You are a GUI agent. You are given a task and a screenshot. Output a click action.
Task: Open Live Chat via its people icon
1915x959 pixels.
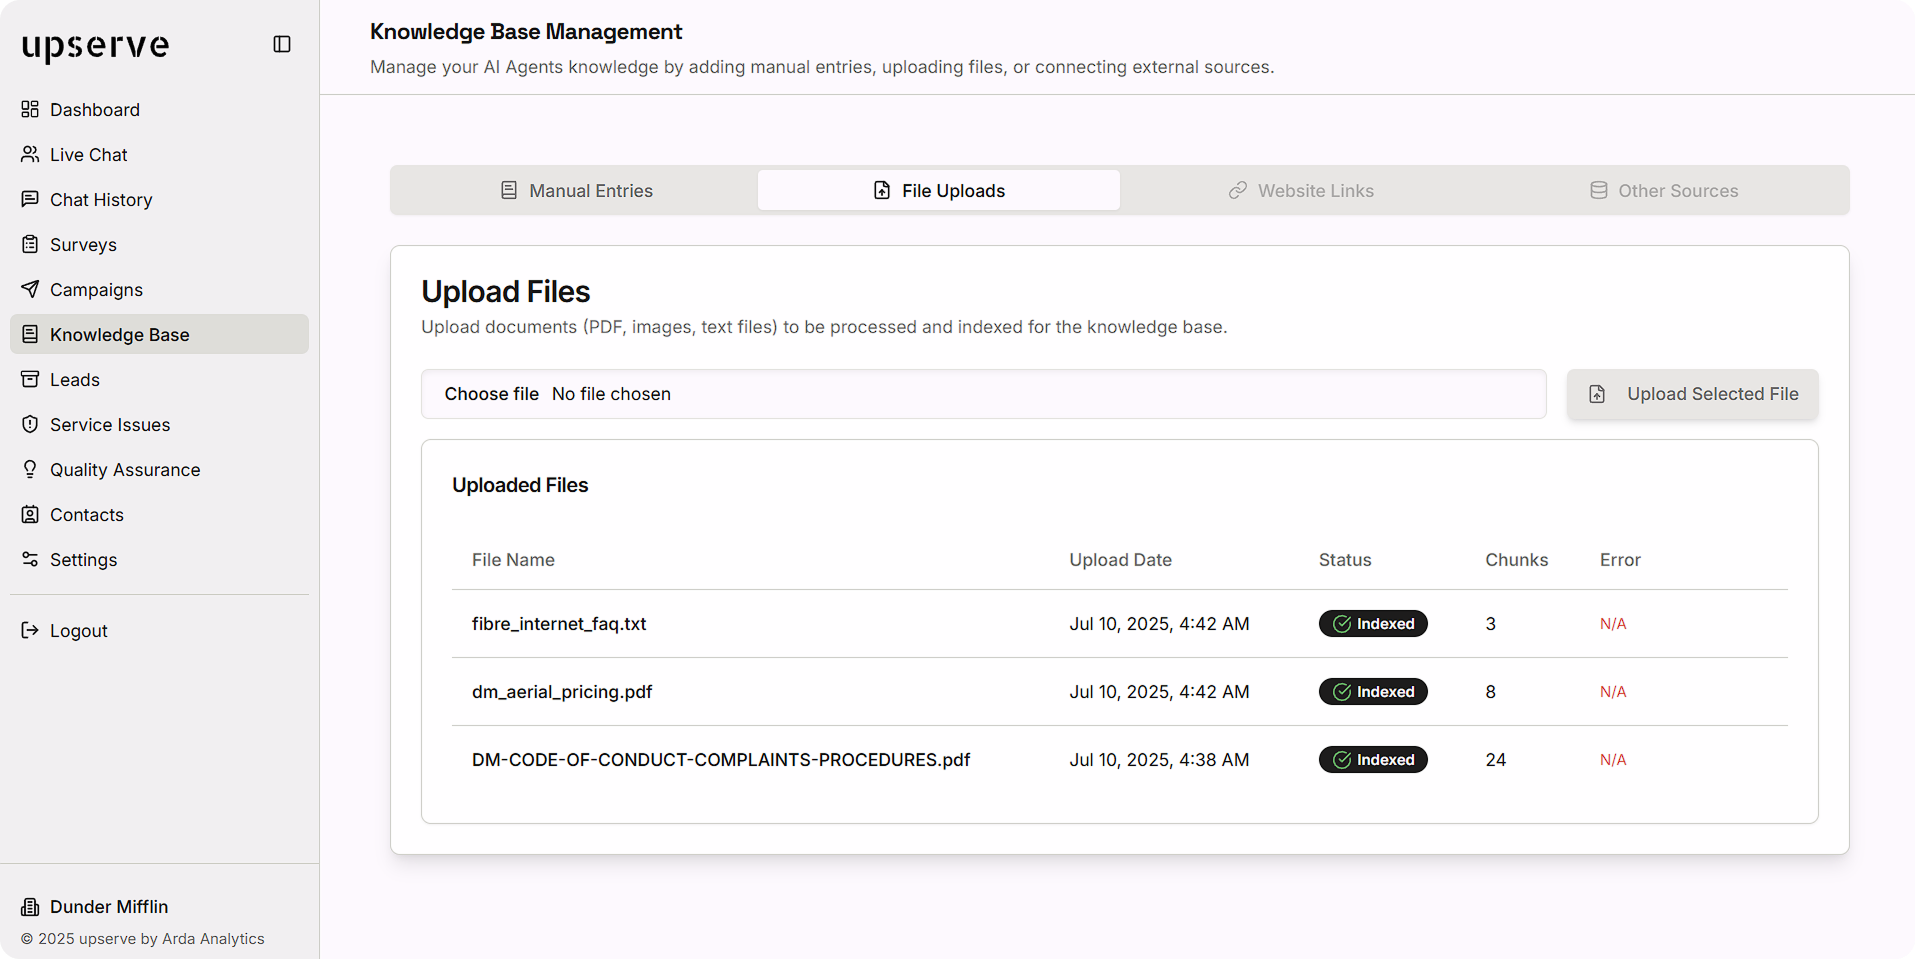click(30, 154)
